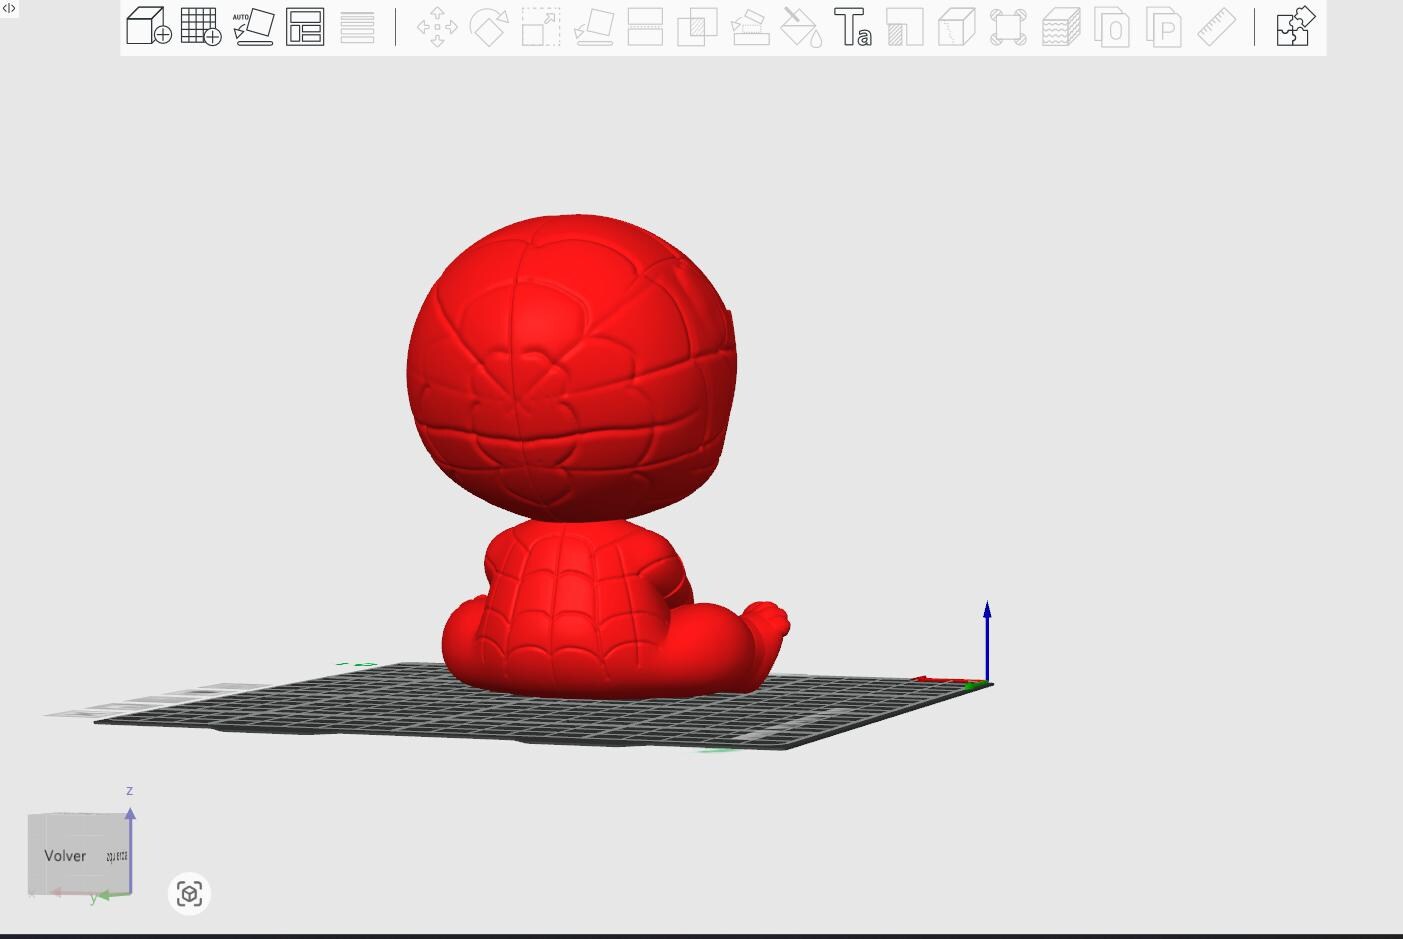
Task: Open the variable layer height tool
Action: (357, 27)
